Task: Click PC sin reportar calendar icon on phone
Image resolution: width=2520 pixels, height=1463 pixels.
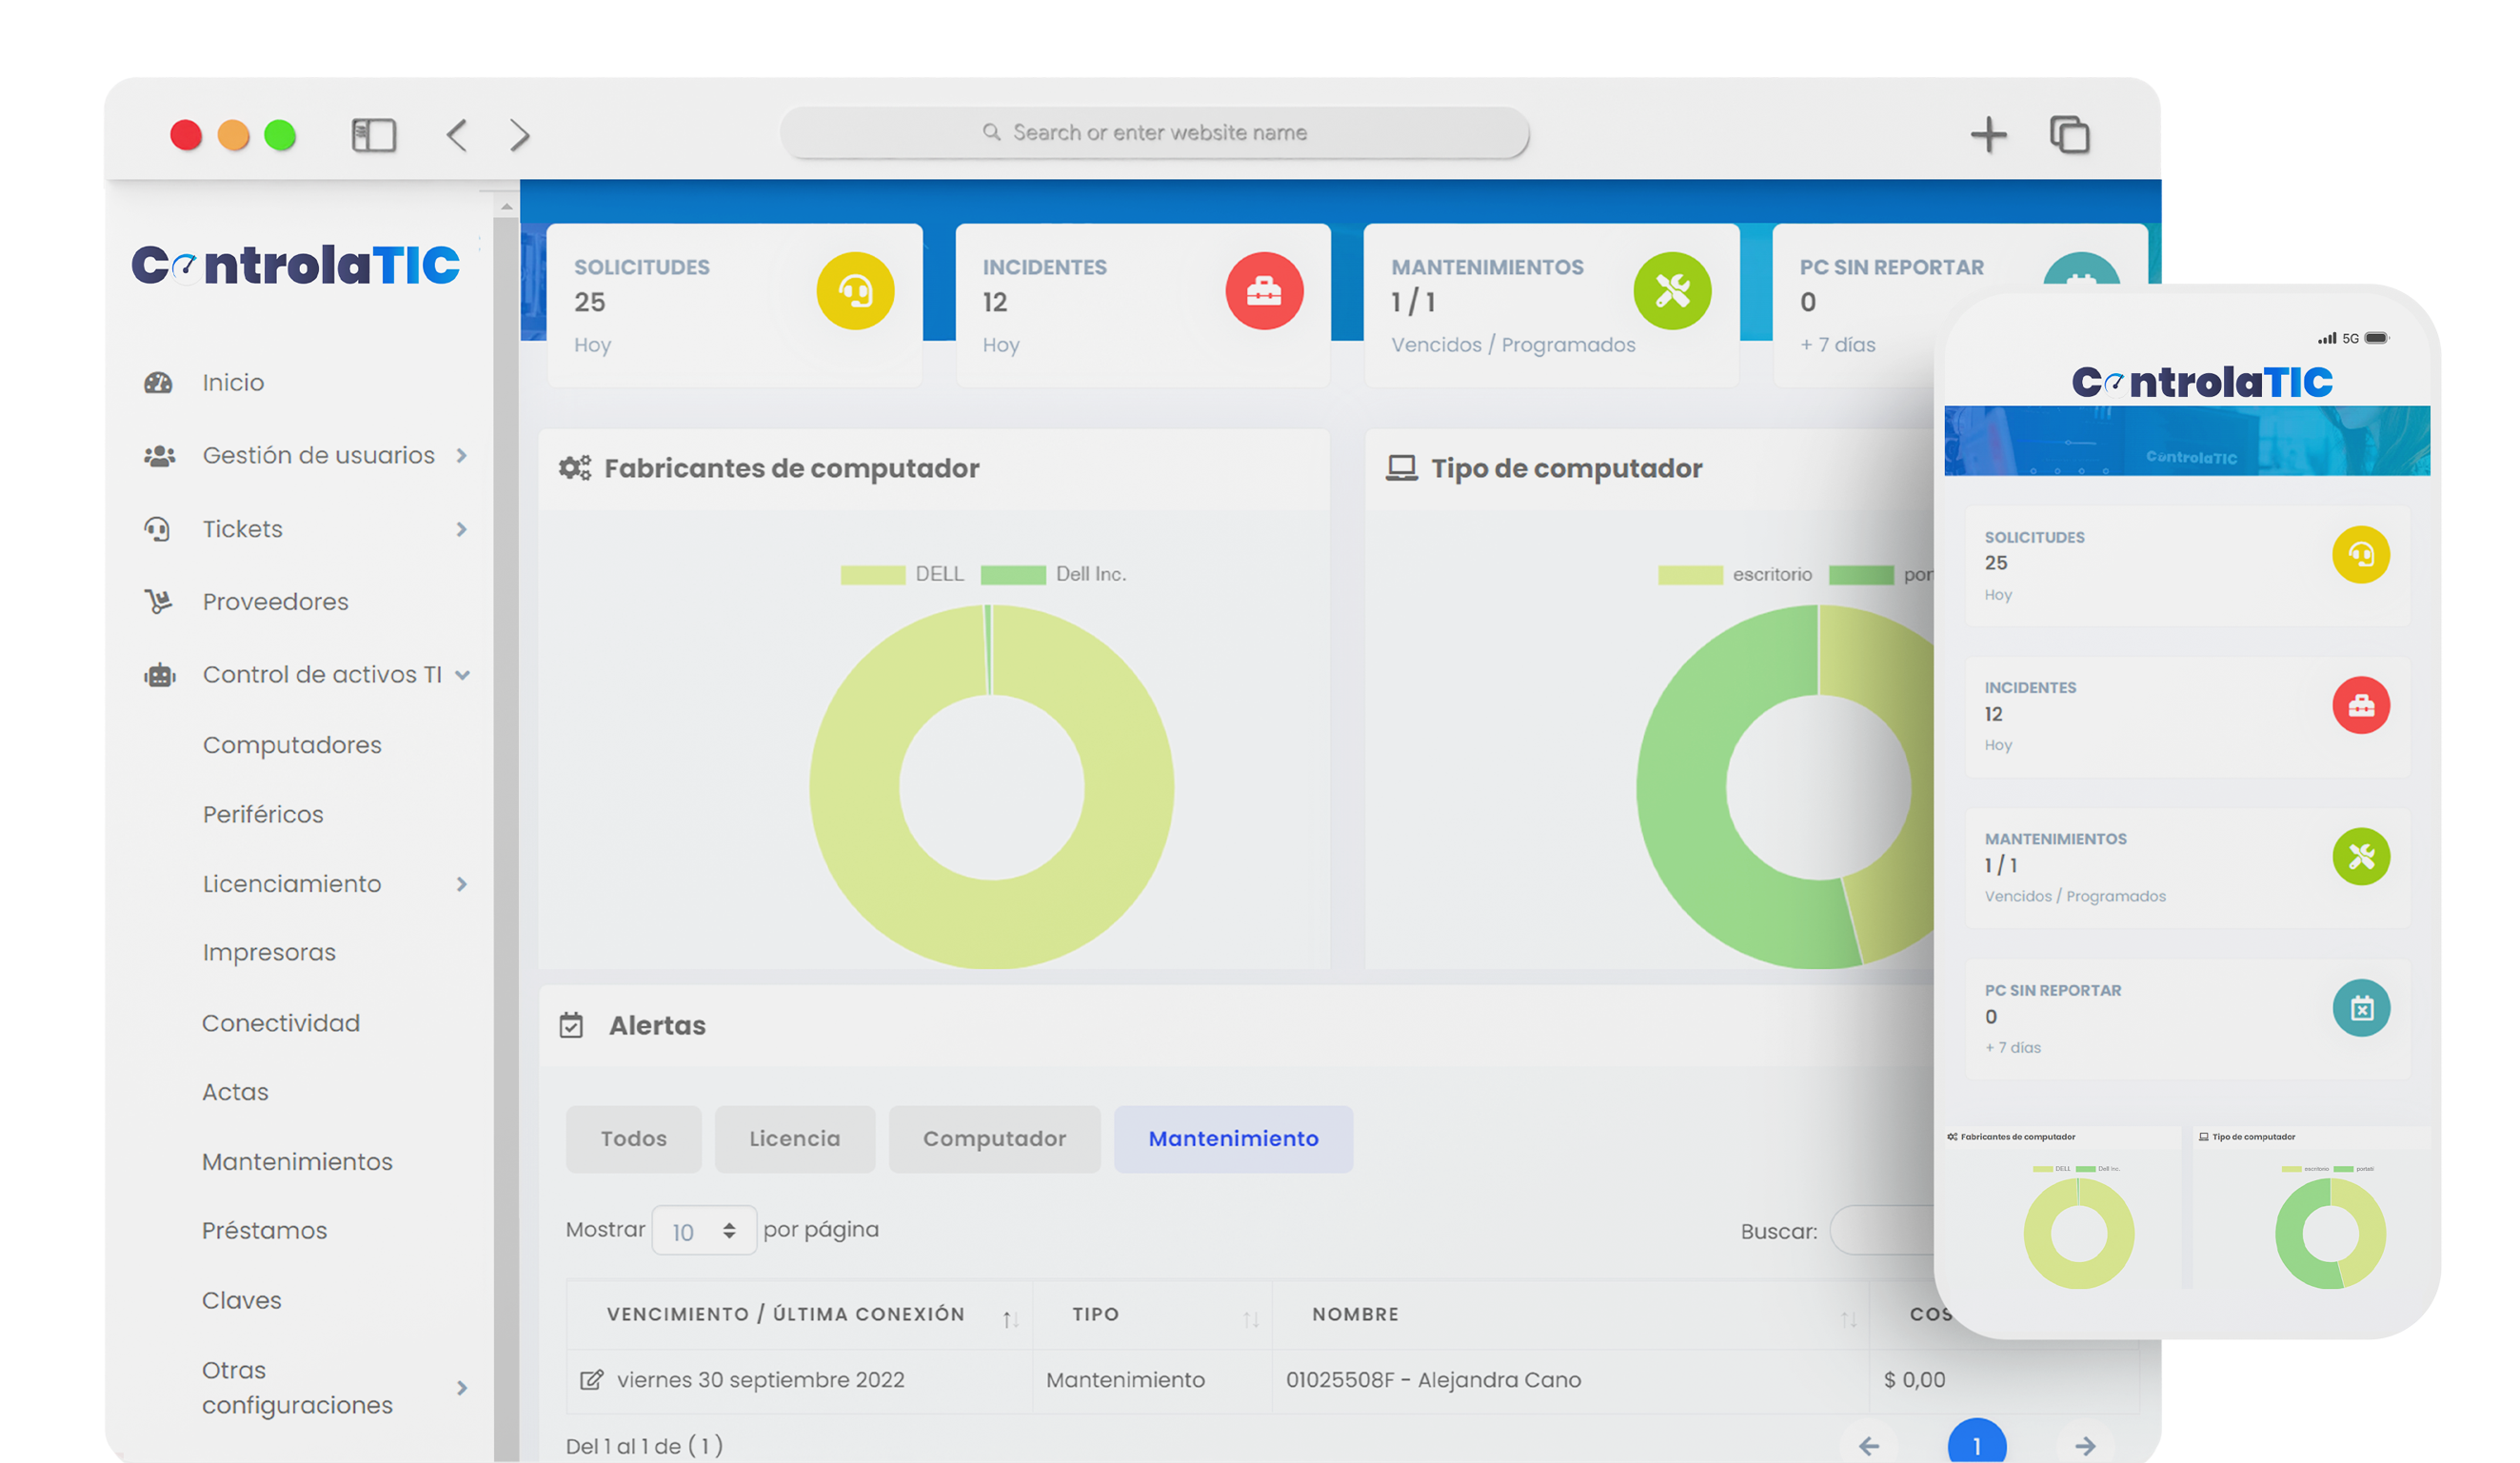Action: coord(2361,1008)
